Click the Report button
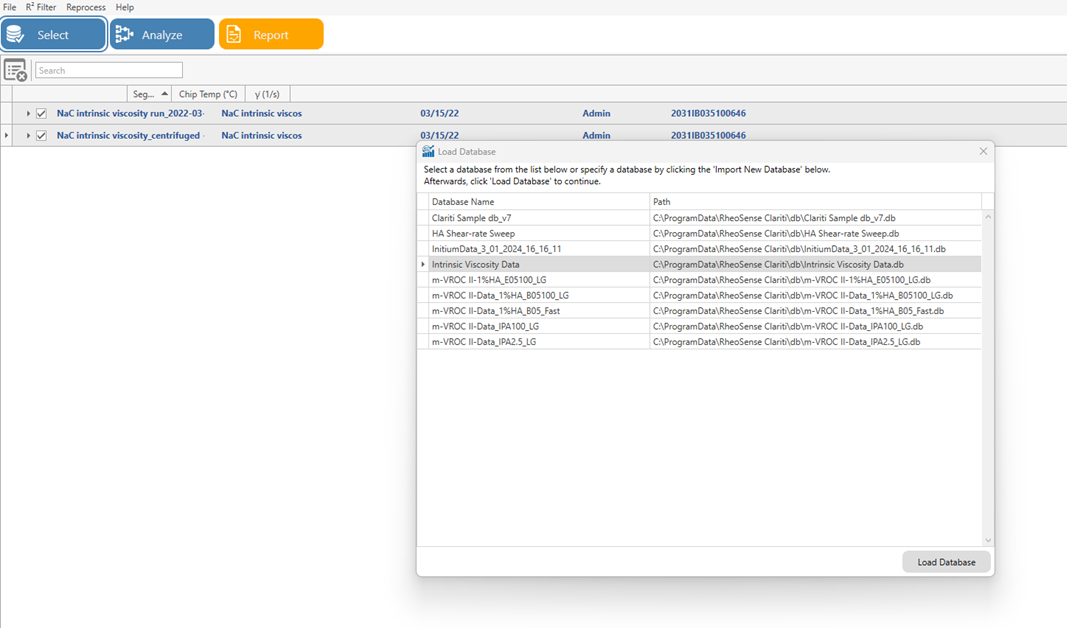The height and width of the screenshot is (628, 1067). (x=271, y=34)
